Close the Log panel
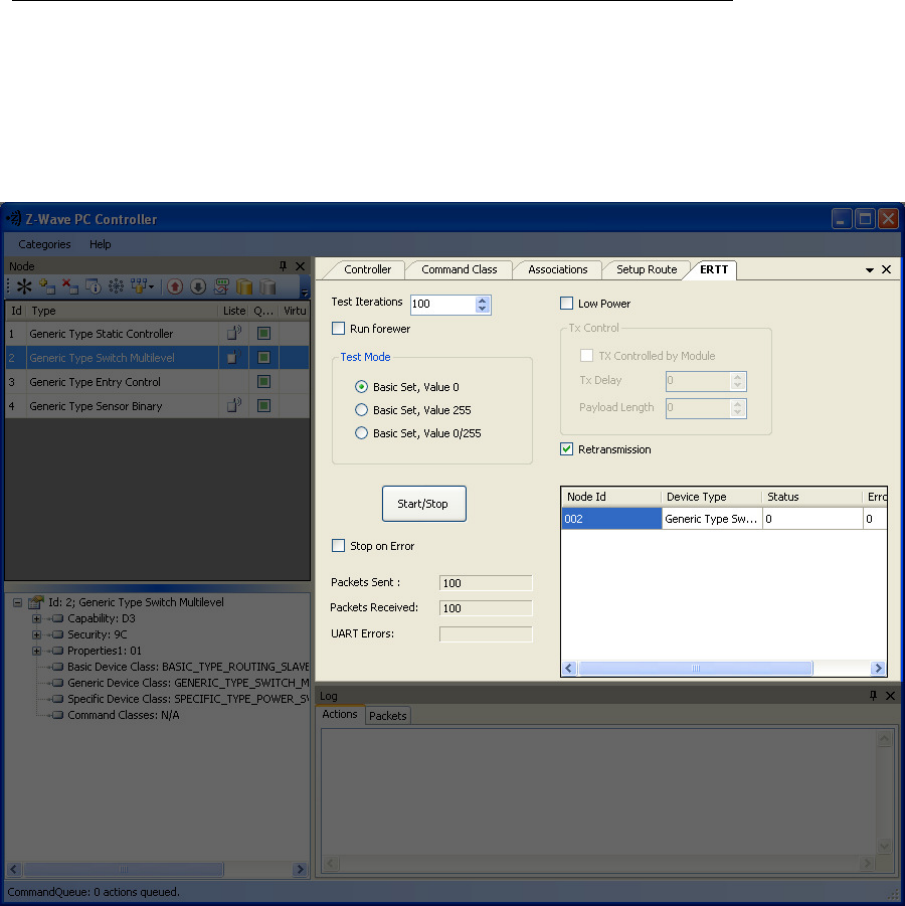The image size is (905, 906). tap(891, 696)
